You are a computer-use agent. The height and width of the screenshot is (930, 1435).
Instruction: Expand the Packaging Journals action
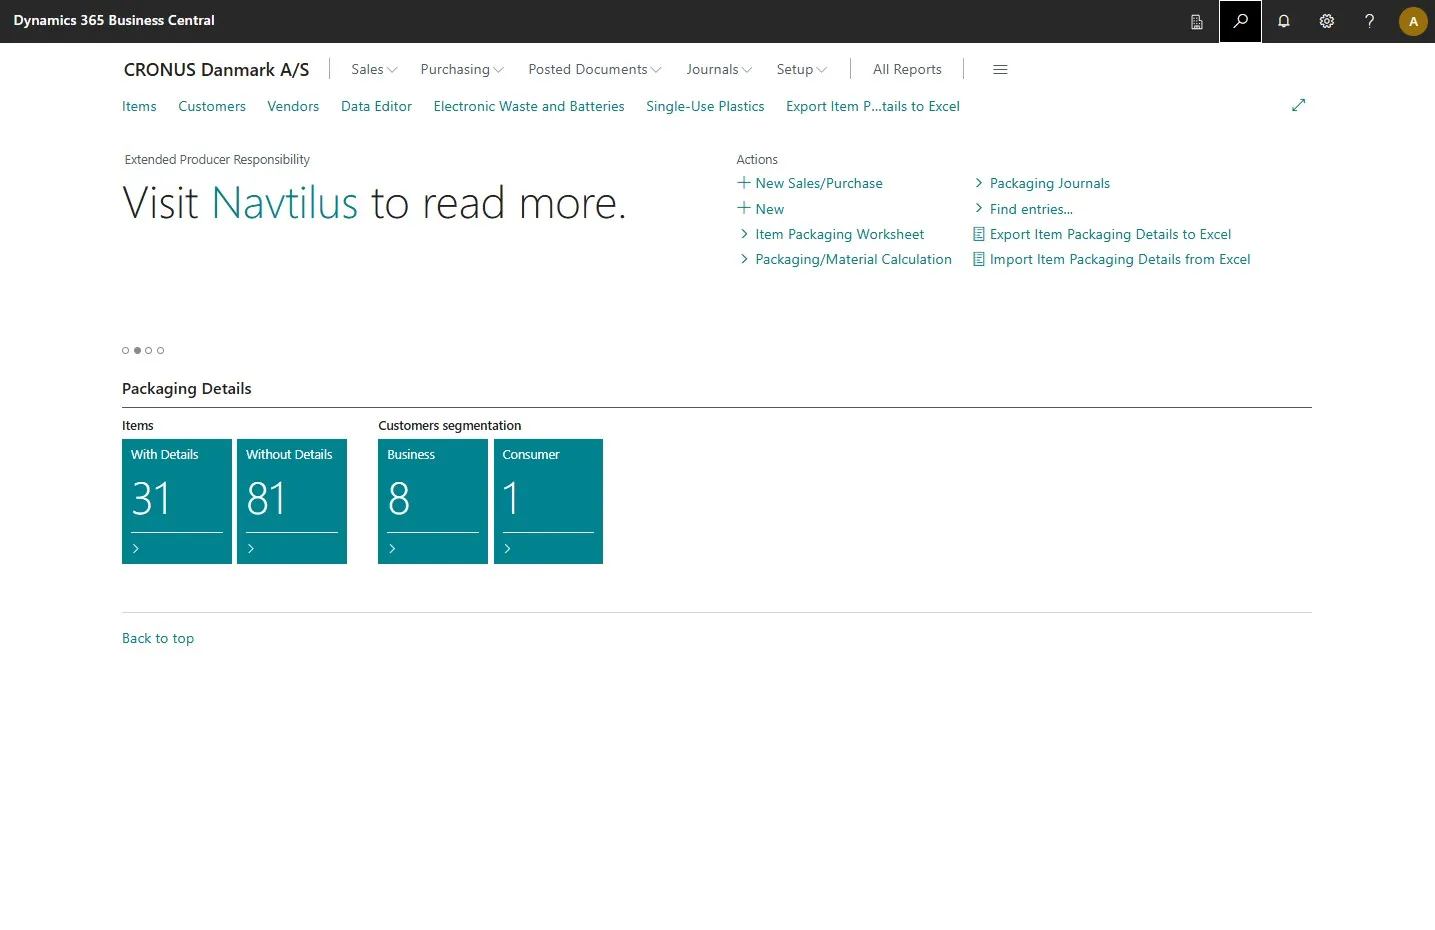click(x=979, y=183)
